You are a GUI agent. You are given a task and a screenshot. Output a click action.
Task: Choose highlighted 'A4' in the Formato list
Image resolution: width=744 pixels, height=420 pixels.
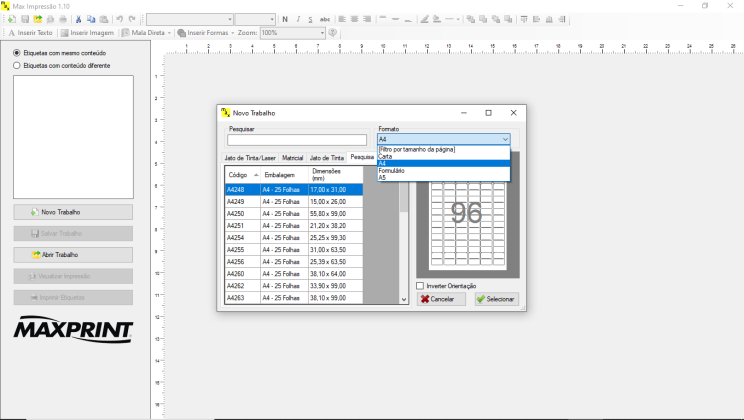(444, 163)
